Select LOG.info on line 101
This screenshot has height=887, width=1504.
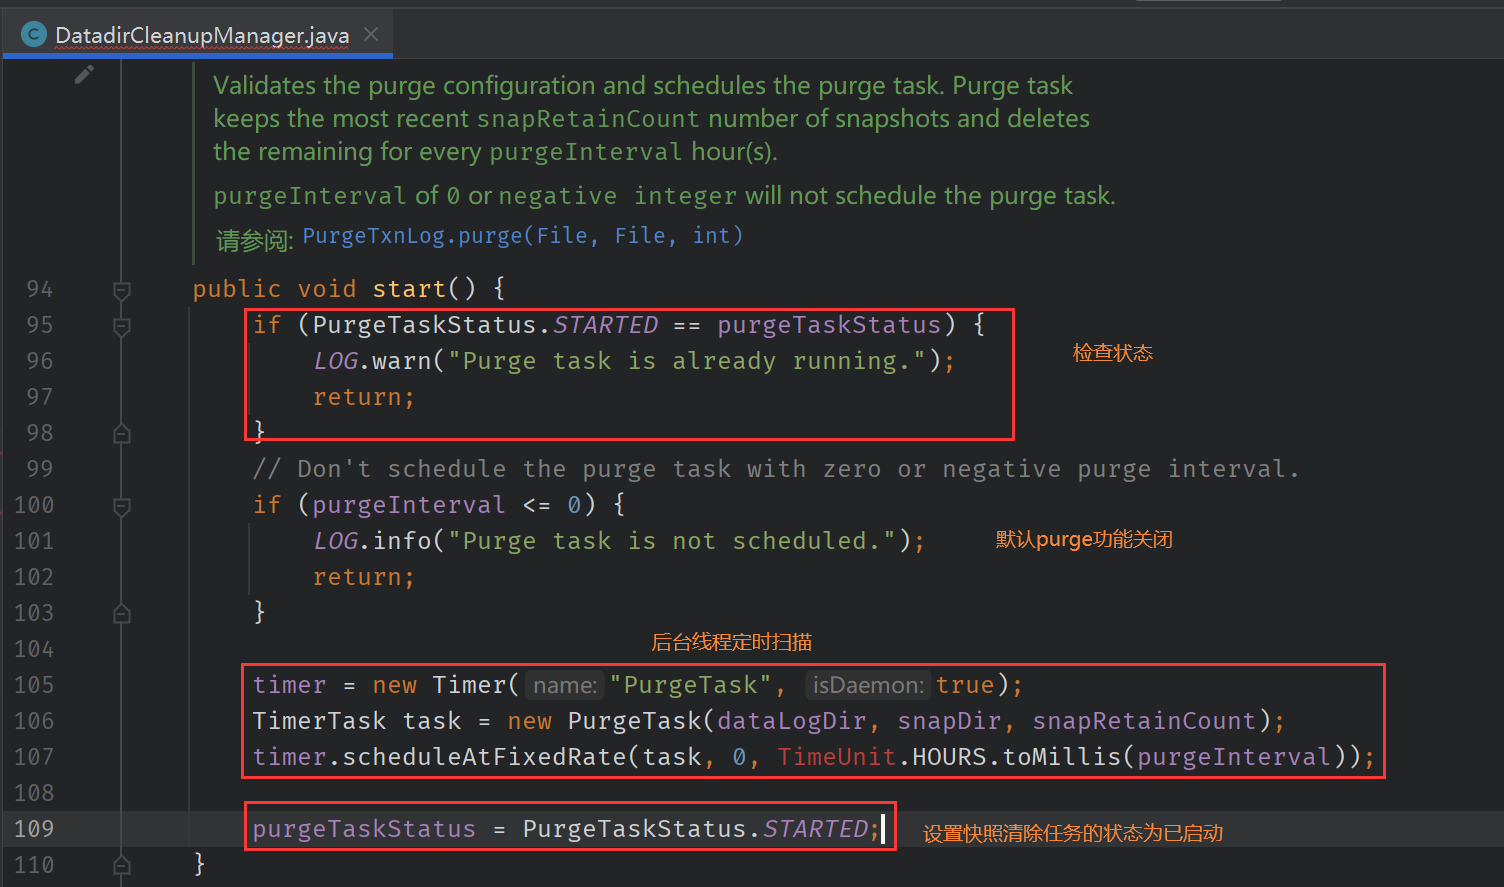click(372, 541)
